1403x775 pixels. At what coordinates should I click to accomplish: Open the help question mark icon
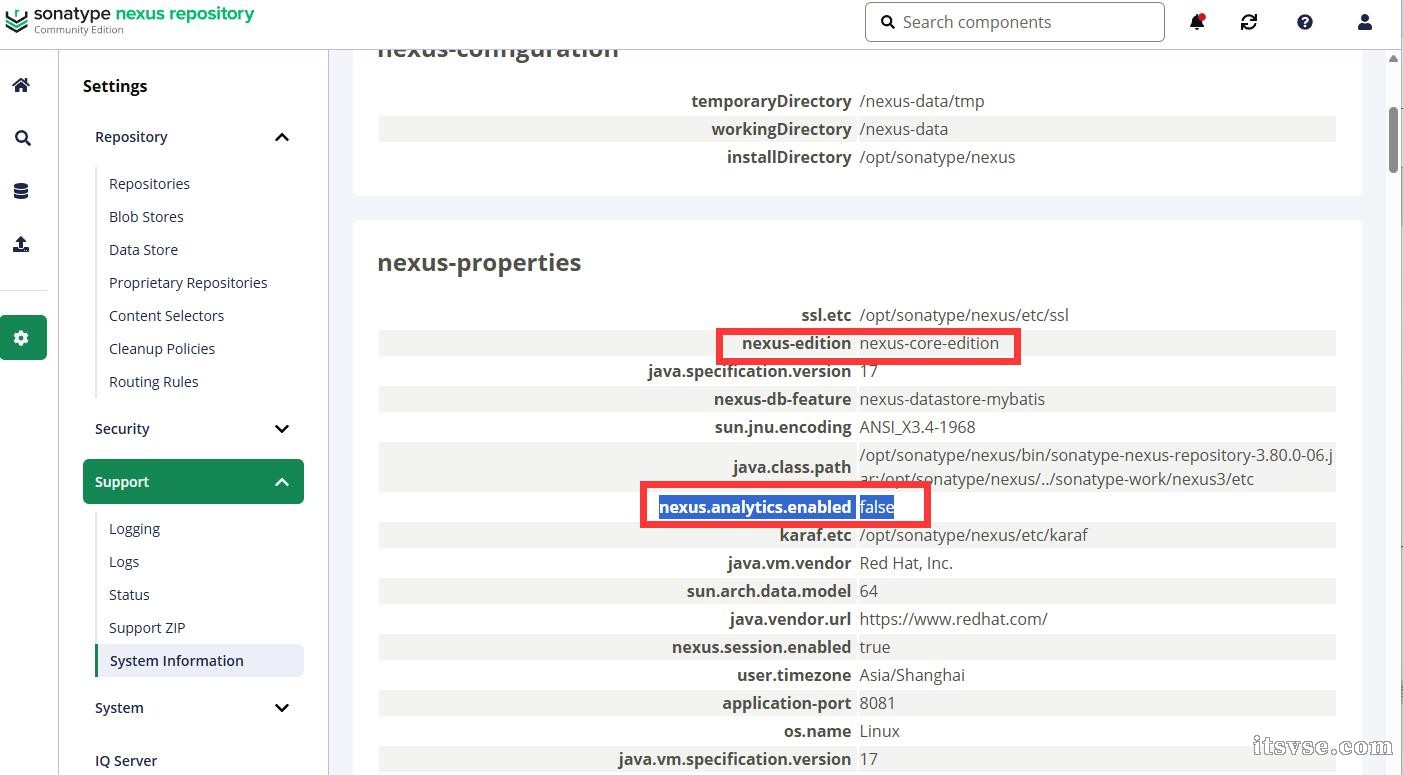pyautogui.click(x=1305, y=22)
